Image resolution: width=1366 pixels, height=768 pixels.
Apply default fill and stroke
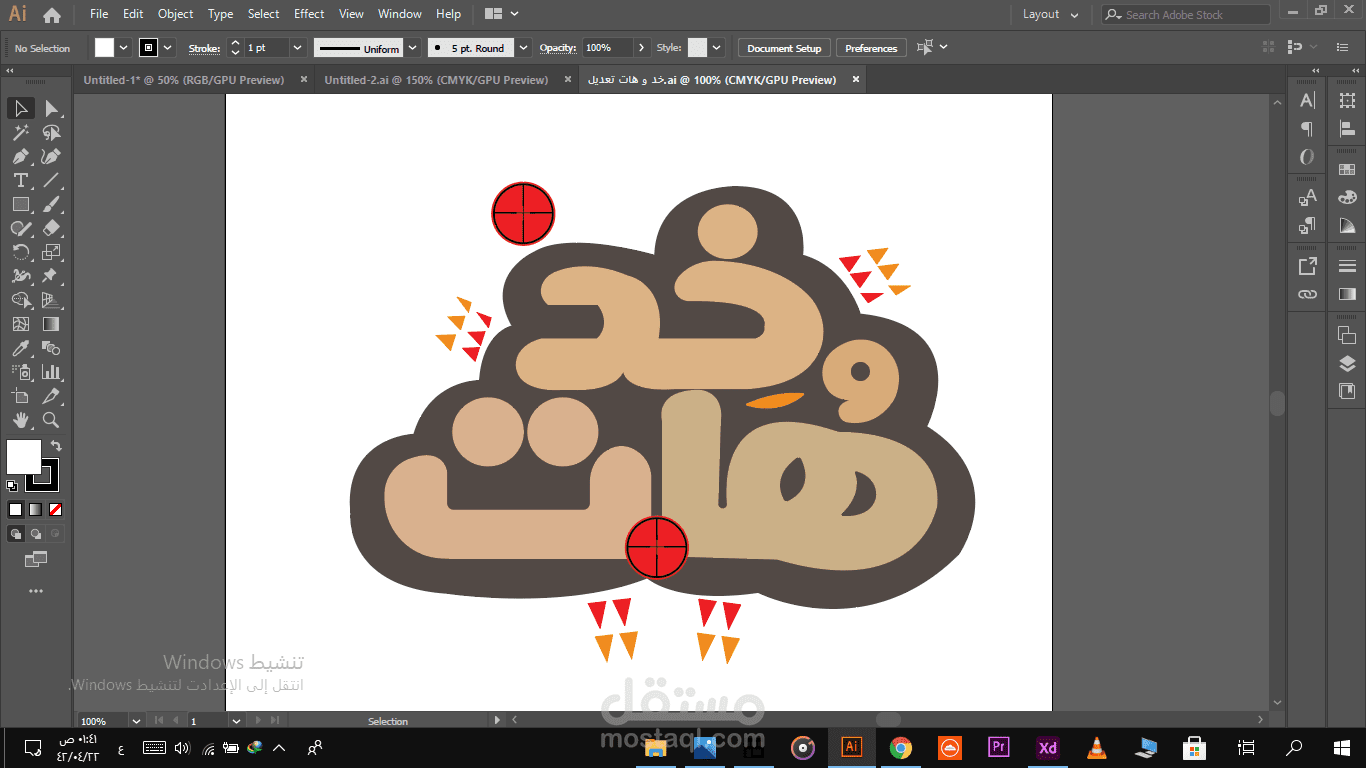pos(12,486)
